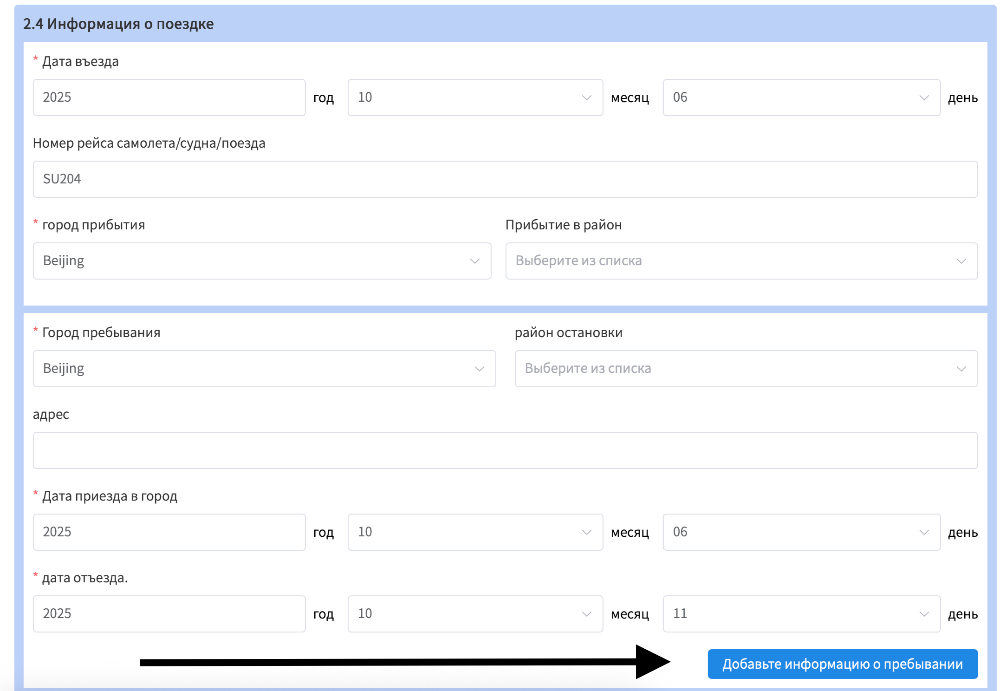
Task: Click the адрес label text
Action: click(51, 414)
